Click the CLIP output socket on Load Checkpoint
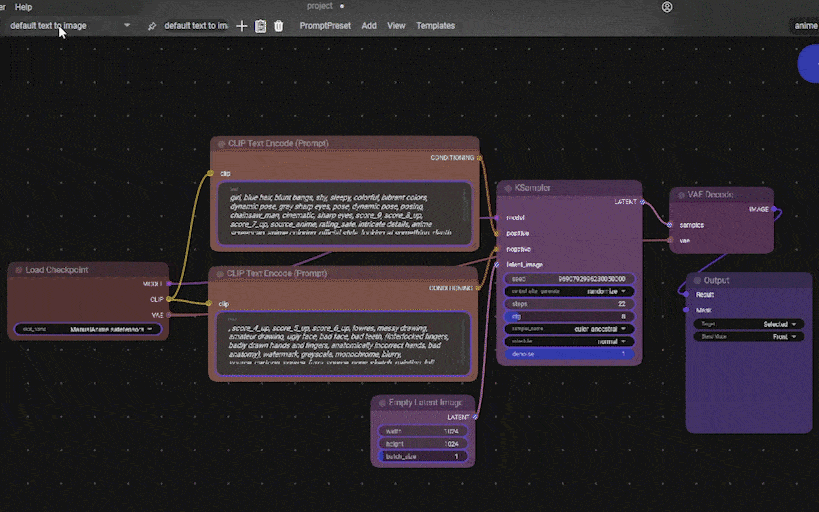Image resolution: width=819 pixels, height=512 pixels. click(169, 299)
